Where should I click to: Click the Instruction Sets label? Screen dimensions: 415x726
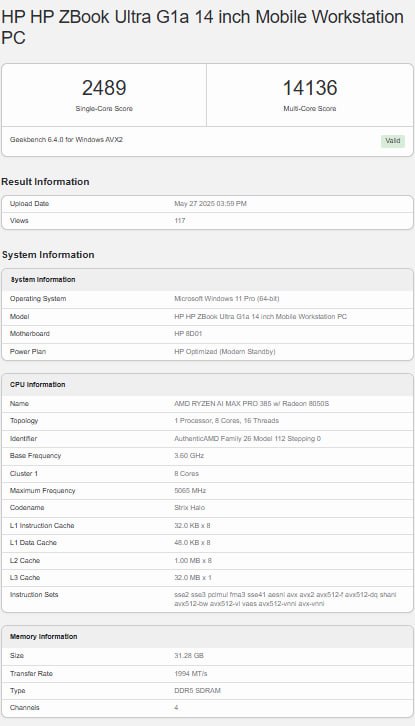(34, 595)
